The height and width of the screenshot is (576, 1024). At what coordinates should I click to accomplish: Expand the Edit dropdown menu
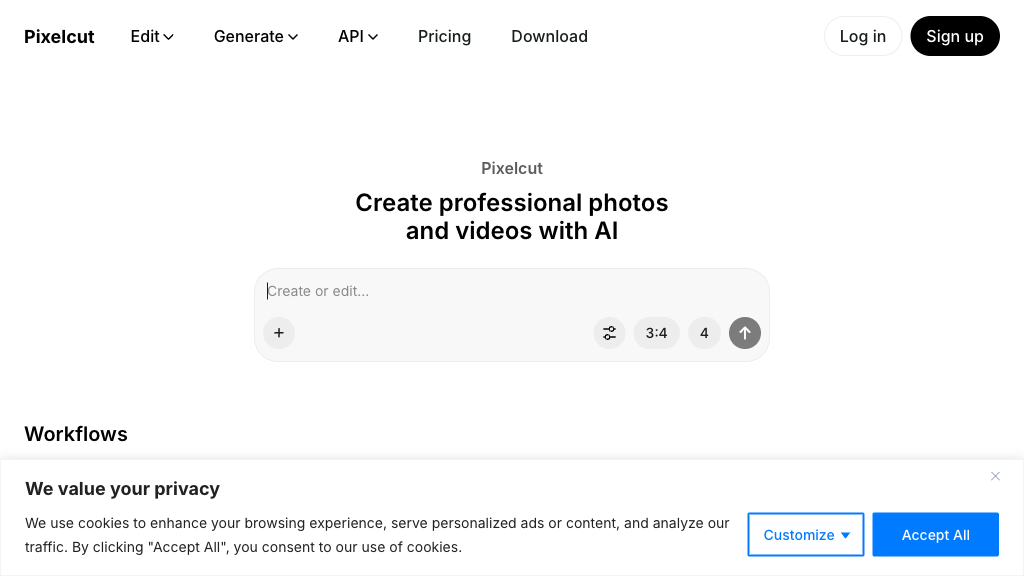152,37
